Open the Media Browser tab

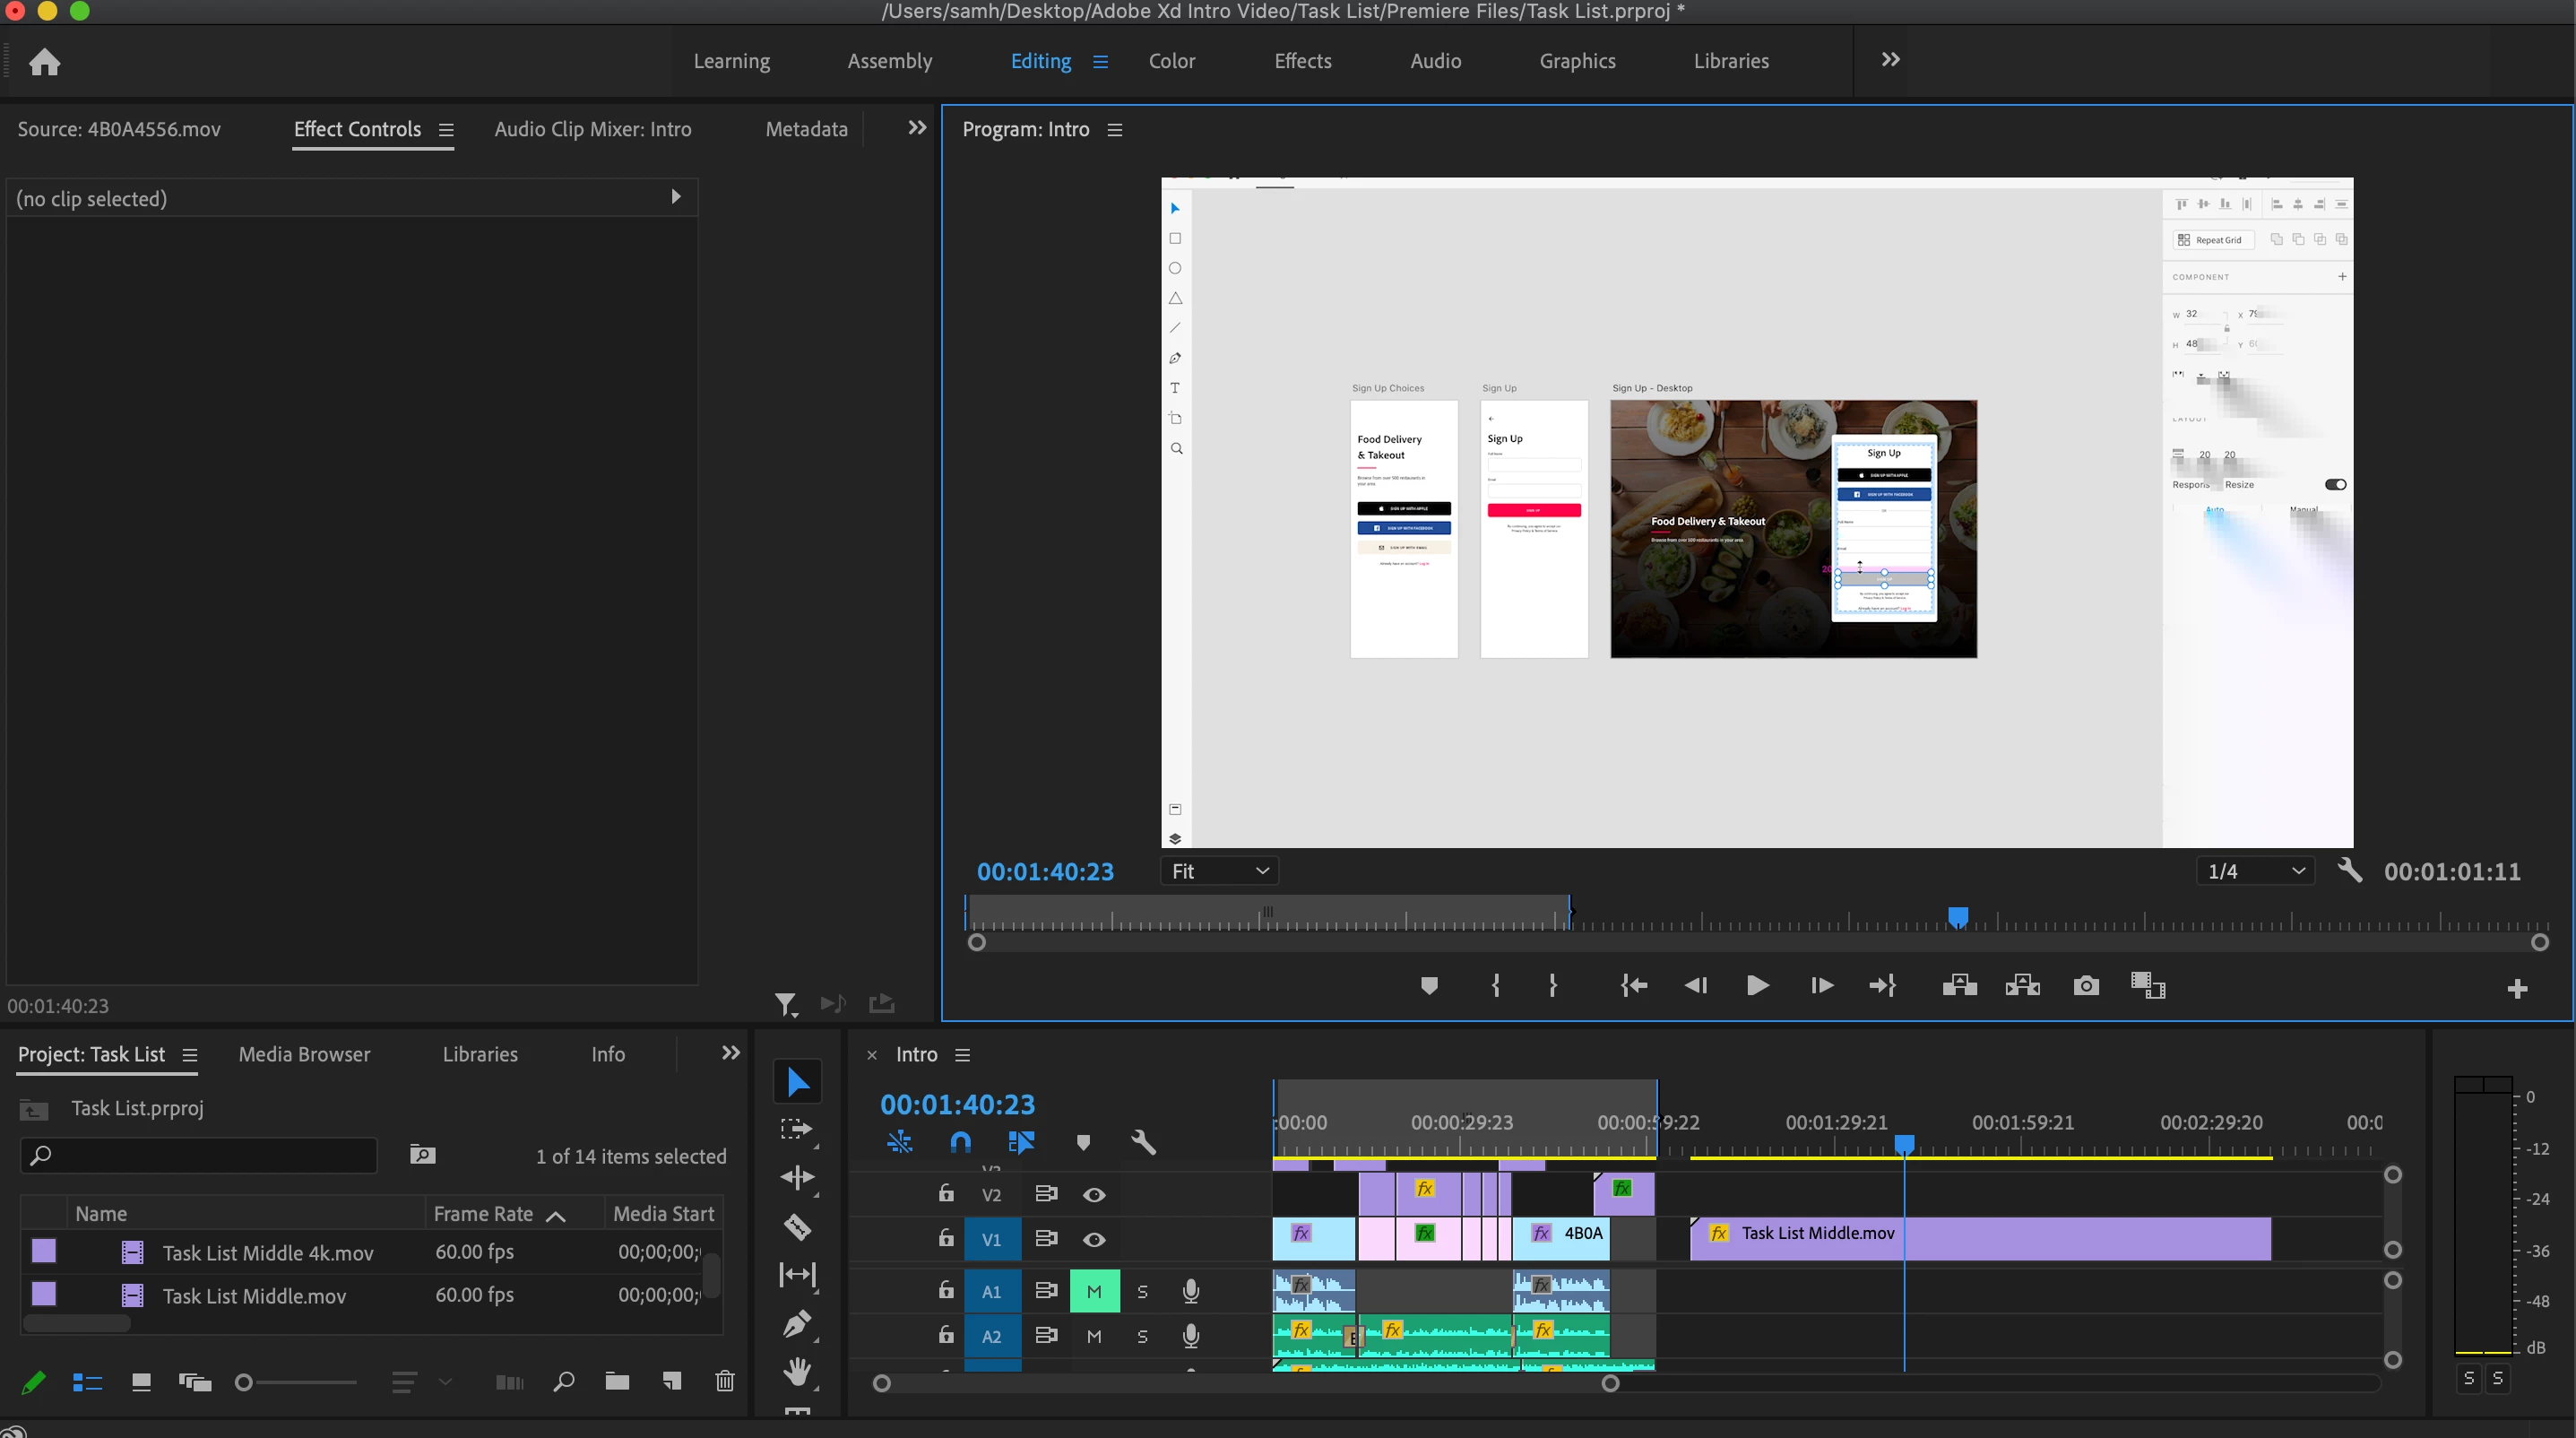[x=304, y=1054]
